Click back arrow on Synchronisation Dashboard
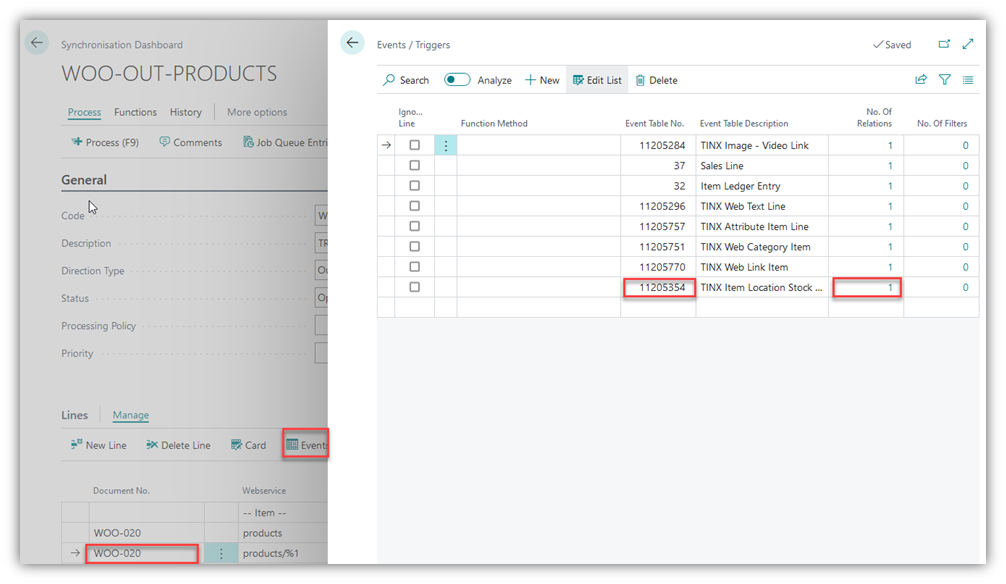This screenshot has width=1006, height=584. pos(37,43)
